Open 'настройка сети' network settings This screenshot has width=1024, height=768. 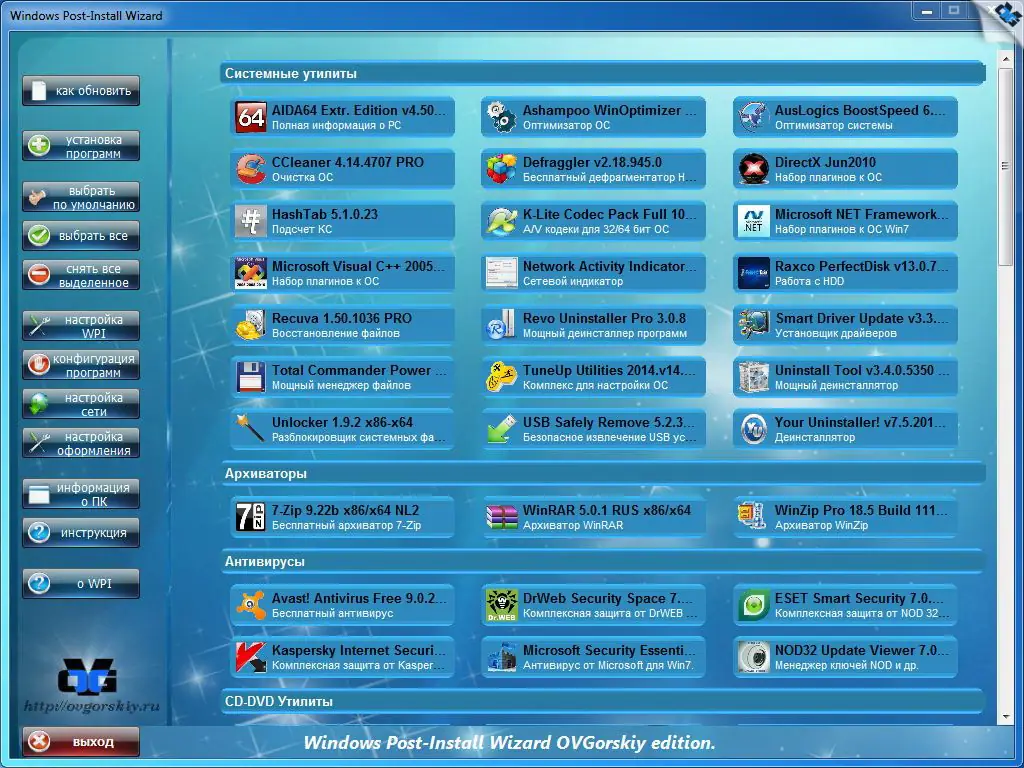(x=81, y=404)
